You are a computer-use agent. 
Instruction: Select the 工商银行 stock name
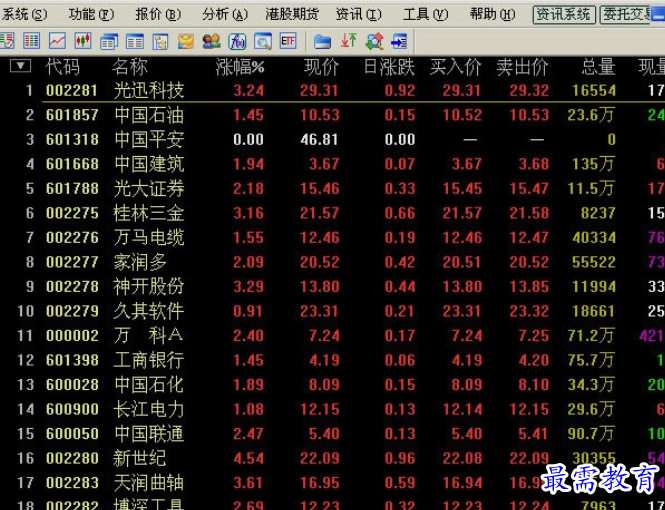149,360
